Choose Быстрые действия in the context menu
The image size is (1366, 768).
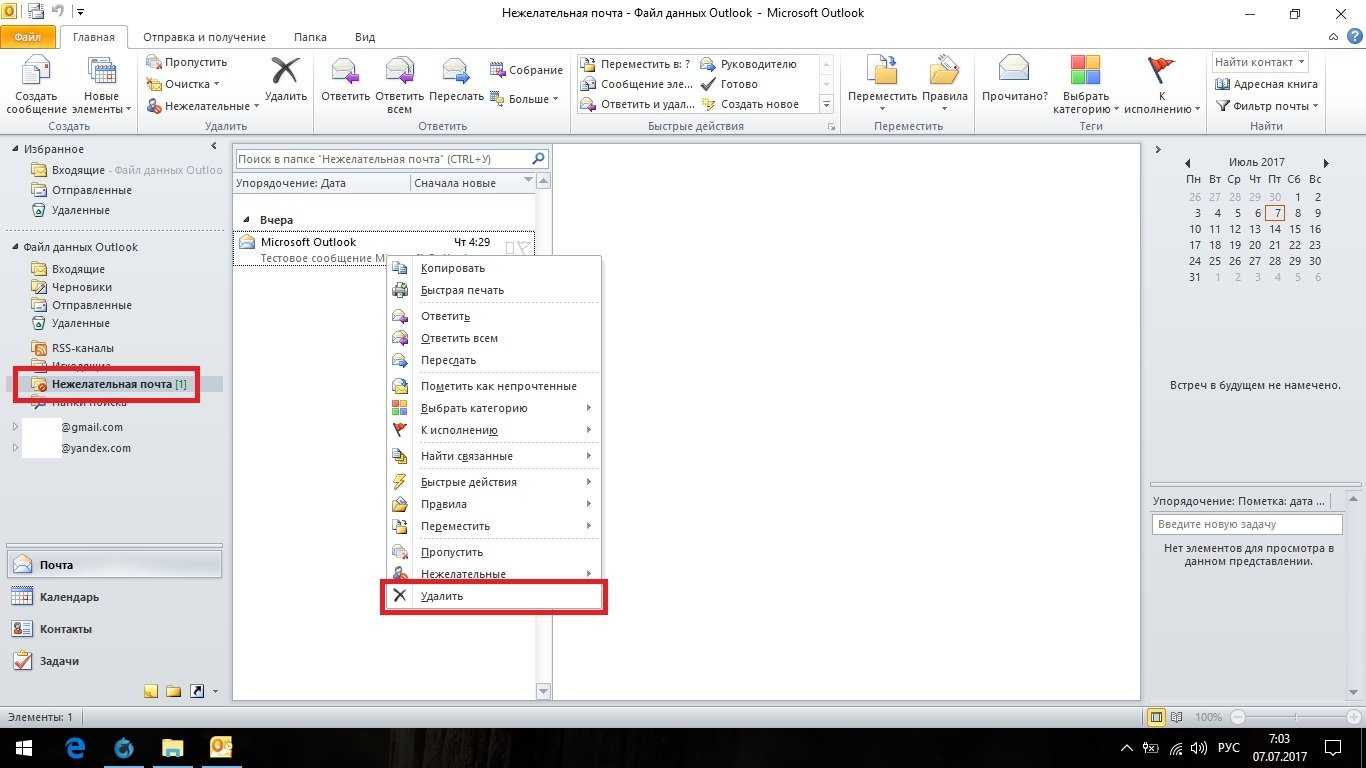(494, 482)
